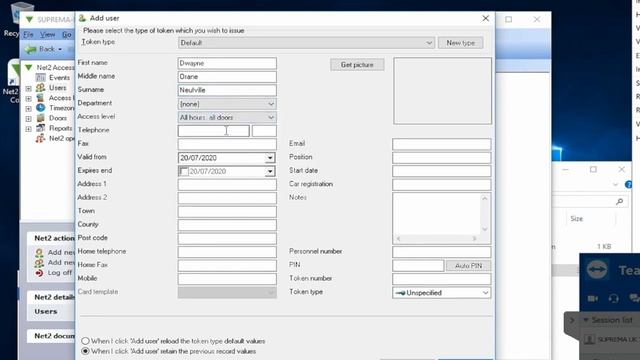The image size is (640, 360).
Task: Click the Token number field
Action: (x=442, y=279)
